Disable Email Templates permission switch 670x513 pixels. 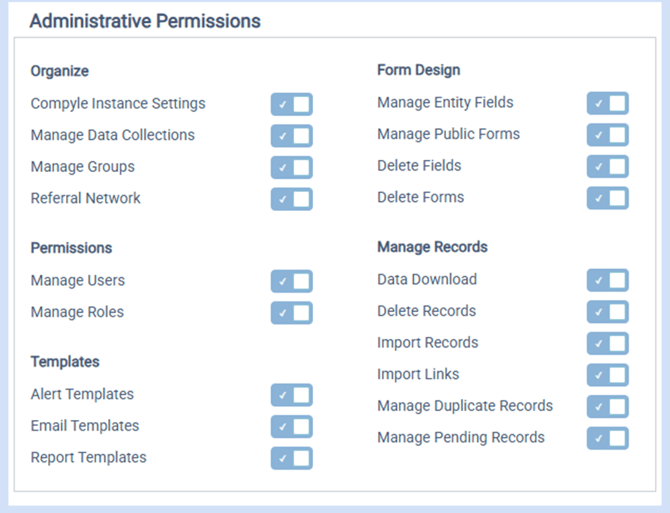[291, 427]
